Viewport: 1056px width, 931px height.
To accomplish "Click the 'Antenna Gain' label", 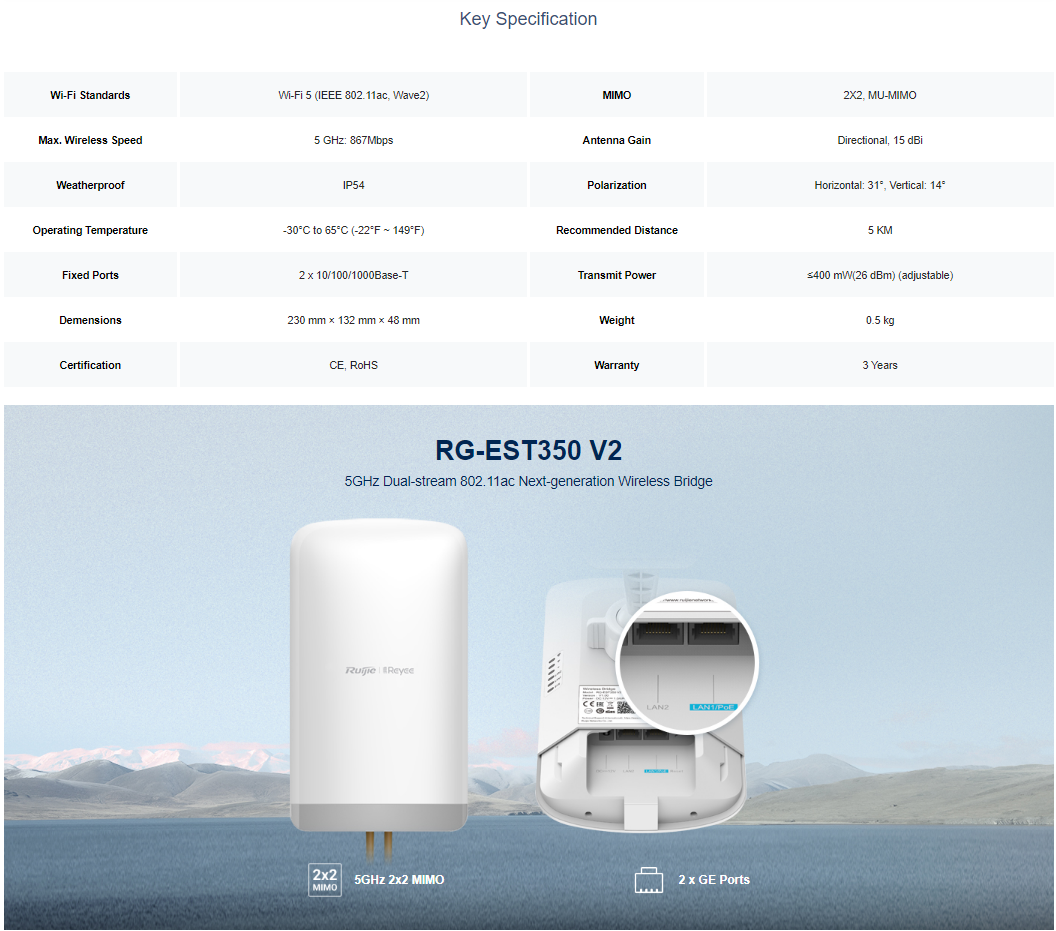I will 617,140.
